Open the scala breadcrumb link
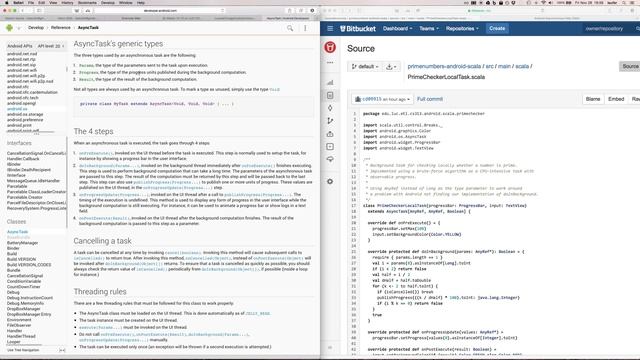640x360 pixels. [522, 66]
